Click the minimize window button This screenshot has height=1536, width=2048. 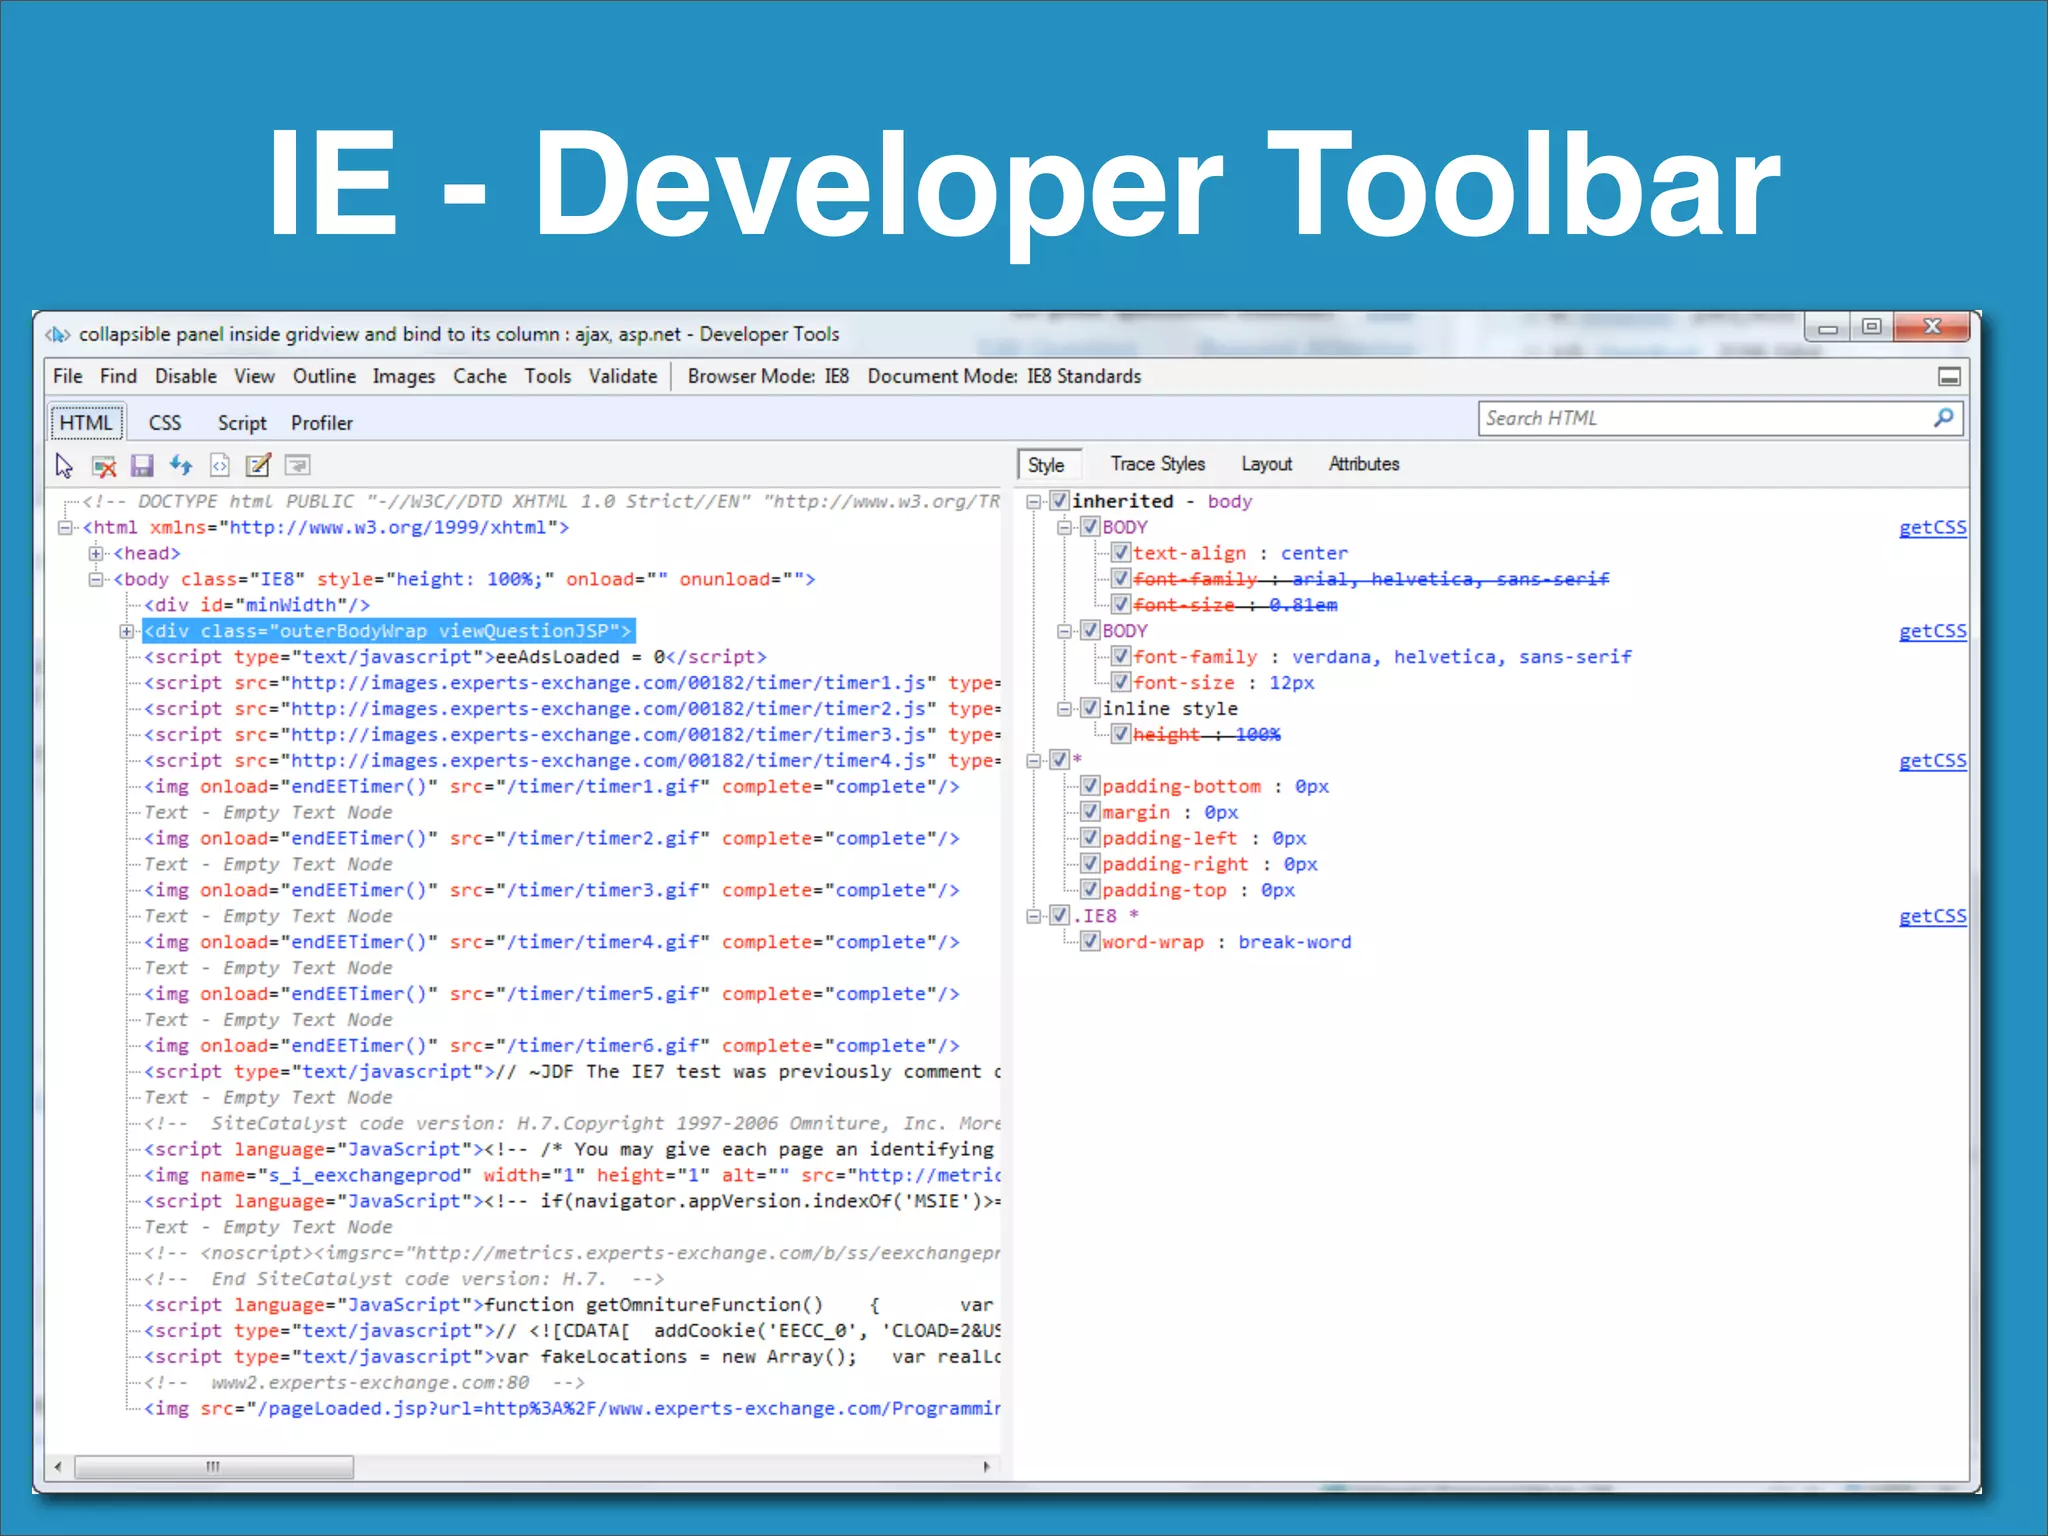(1828, 327)
